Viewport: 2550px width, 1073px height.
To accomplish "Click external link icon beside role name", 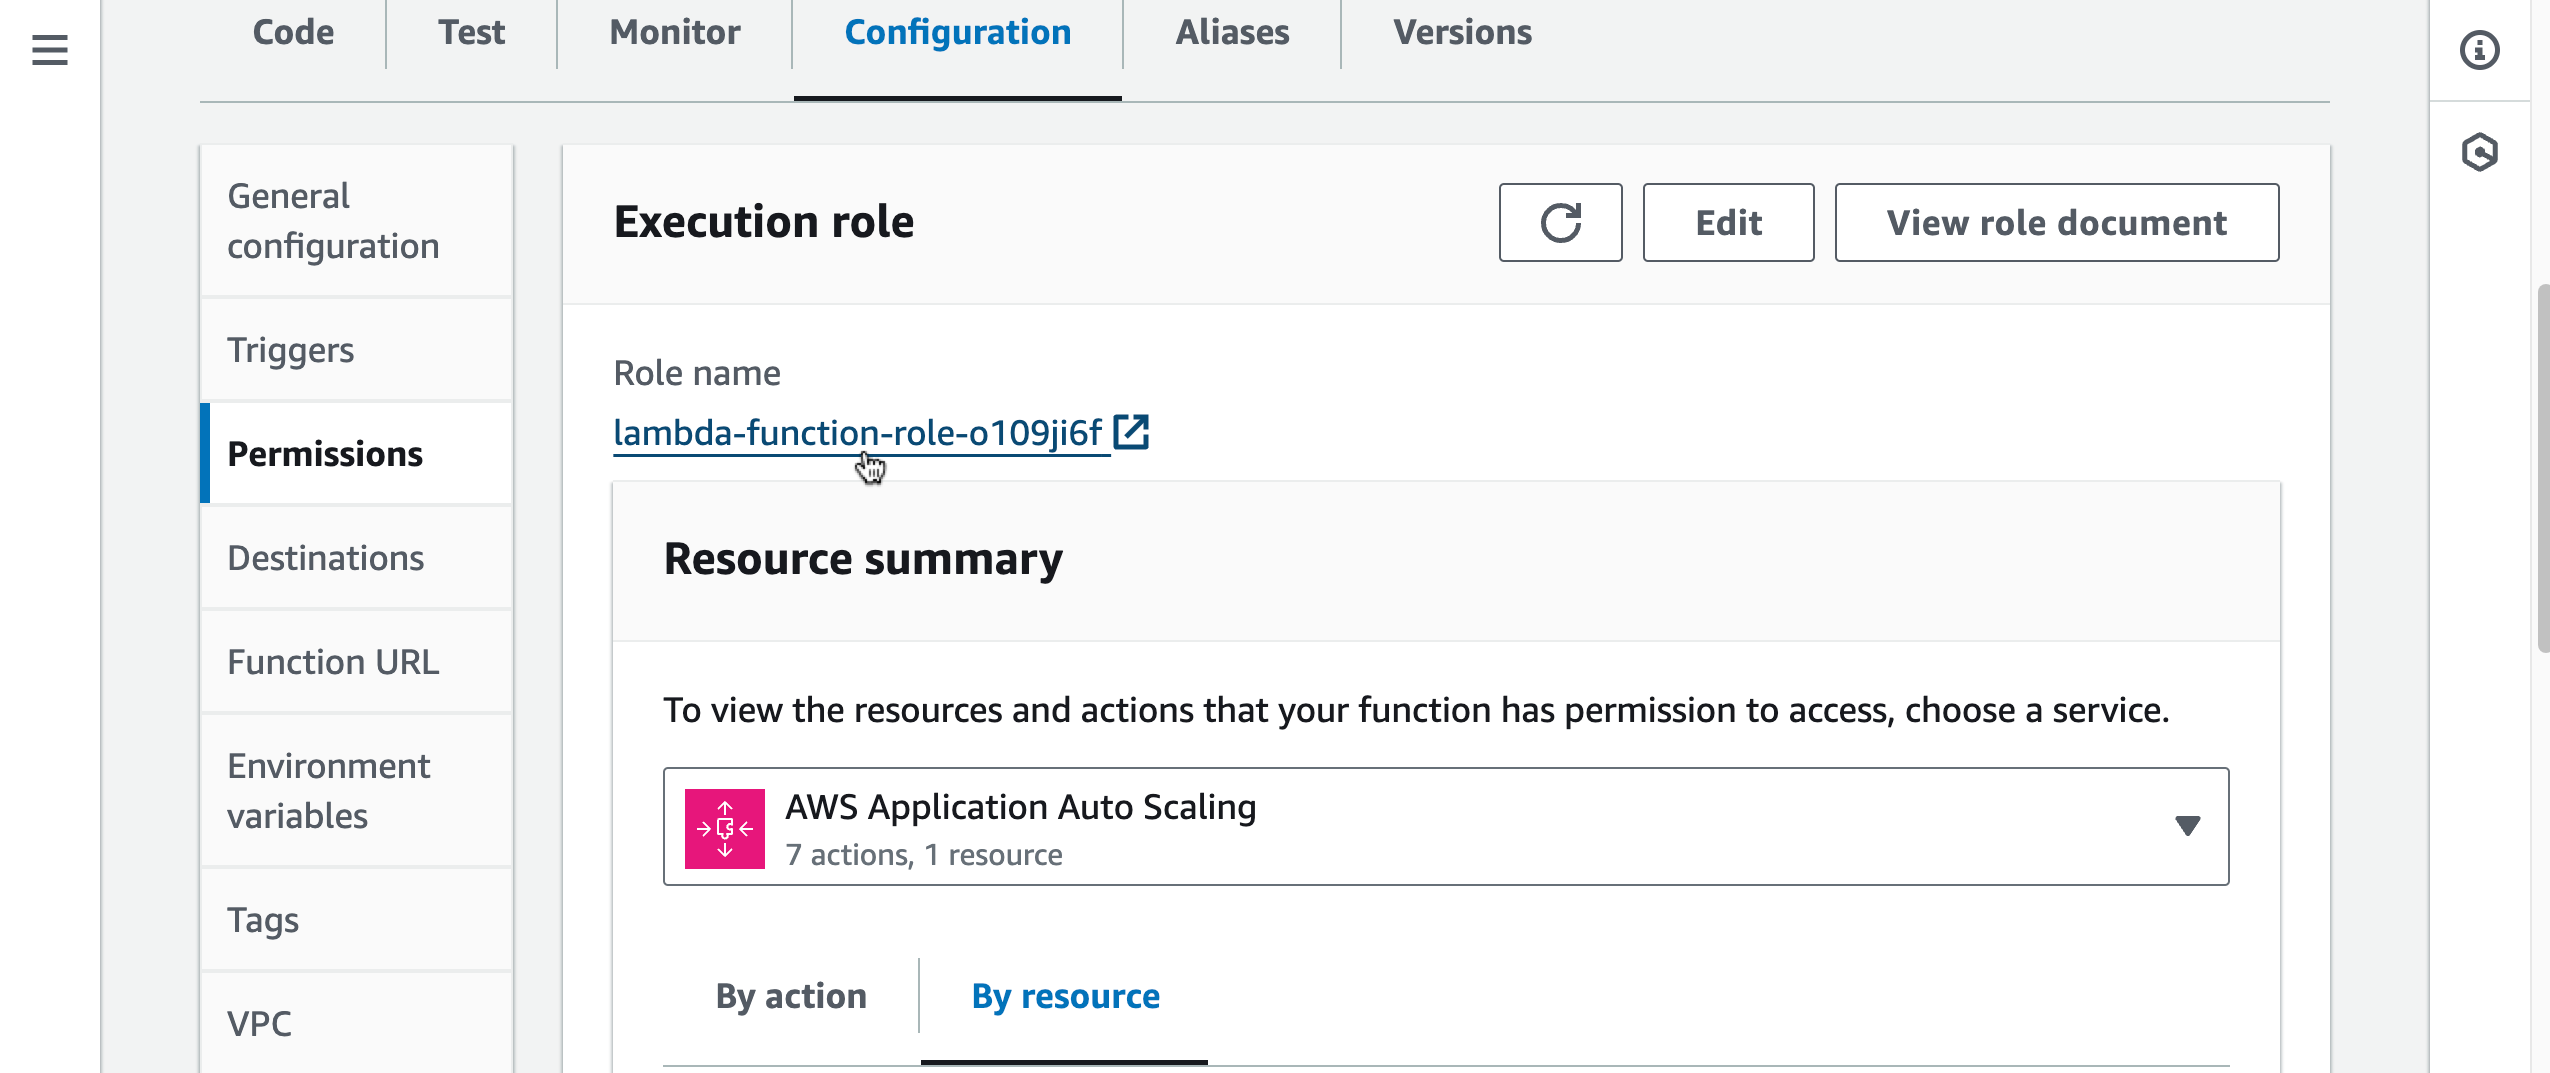I will 1131,432.
